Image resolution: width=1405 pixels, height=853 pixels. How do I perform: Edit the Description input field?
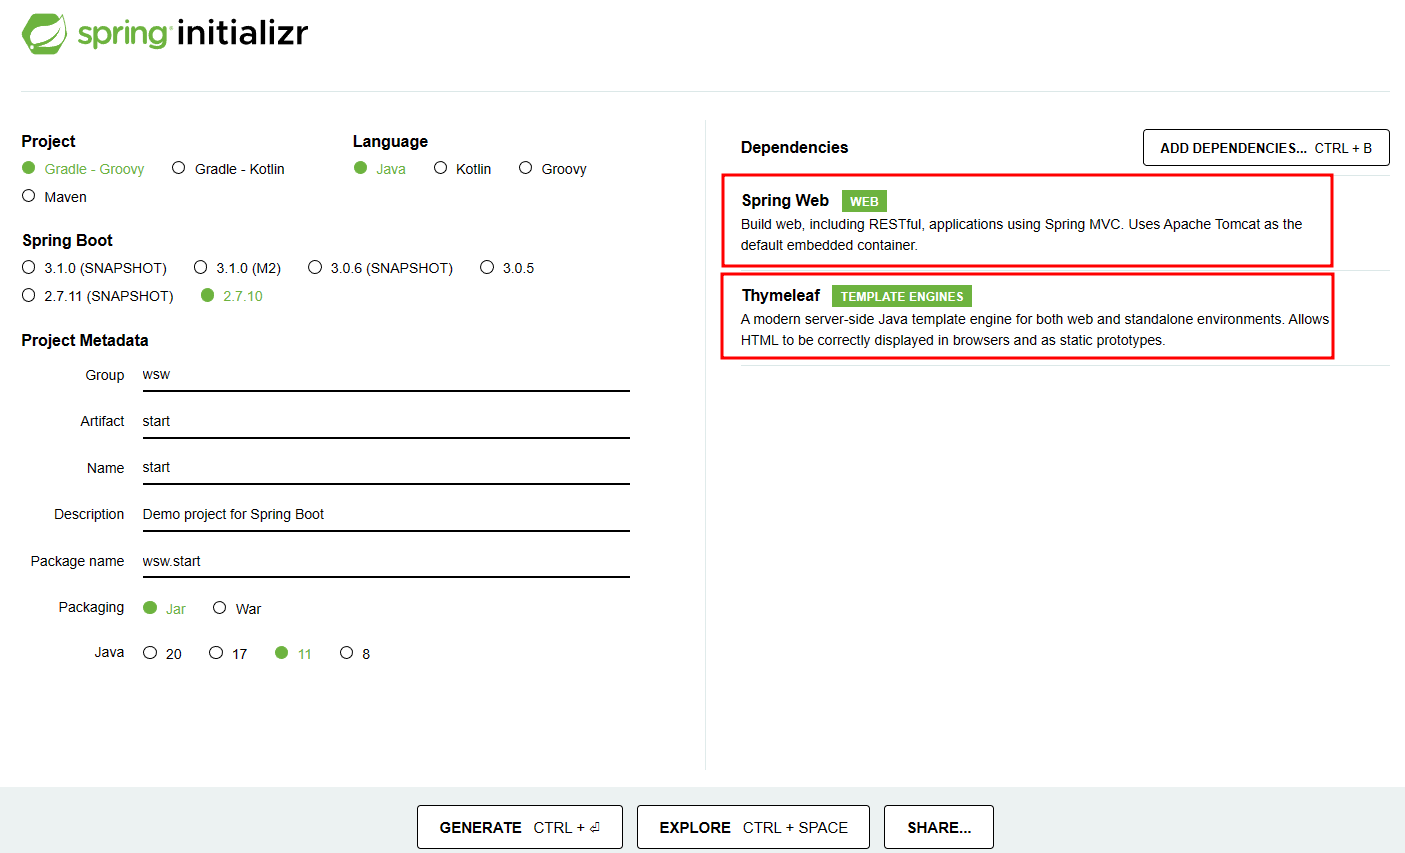click(386, 514)
